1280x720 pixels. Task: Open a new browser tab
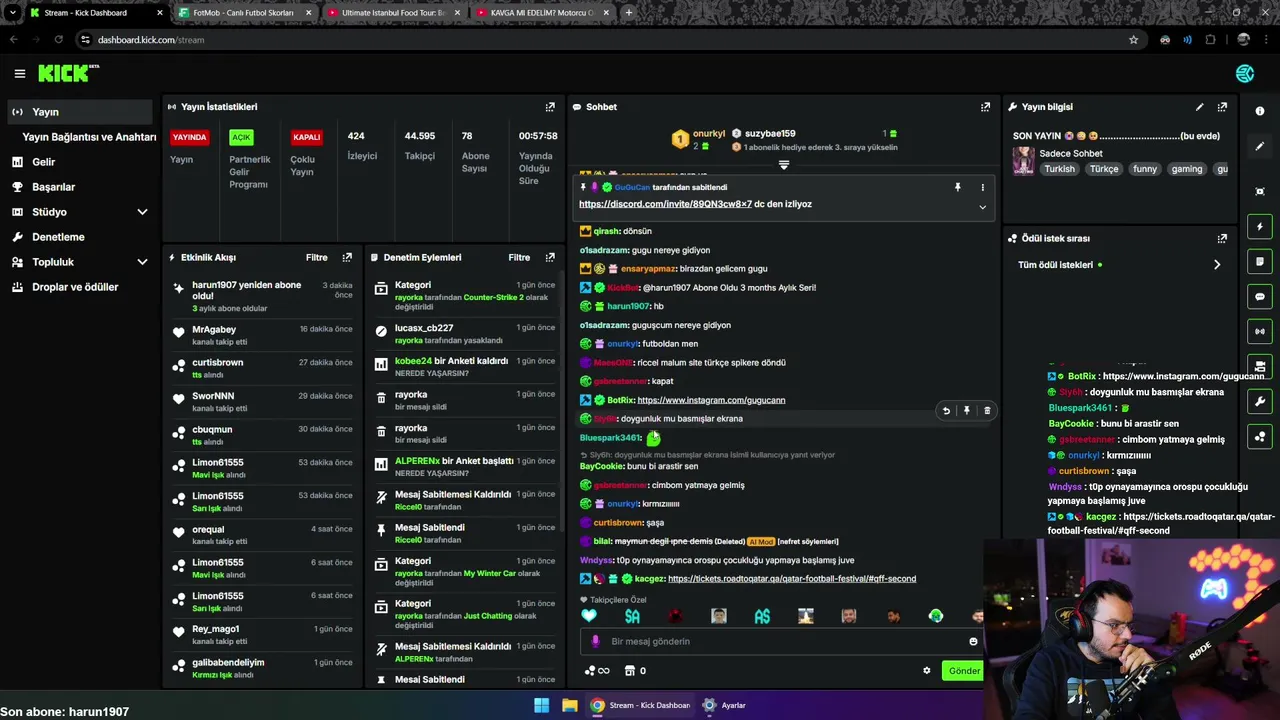pyautogui.click(x=628, y=13)
